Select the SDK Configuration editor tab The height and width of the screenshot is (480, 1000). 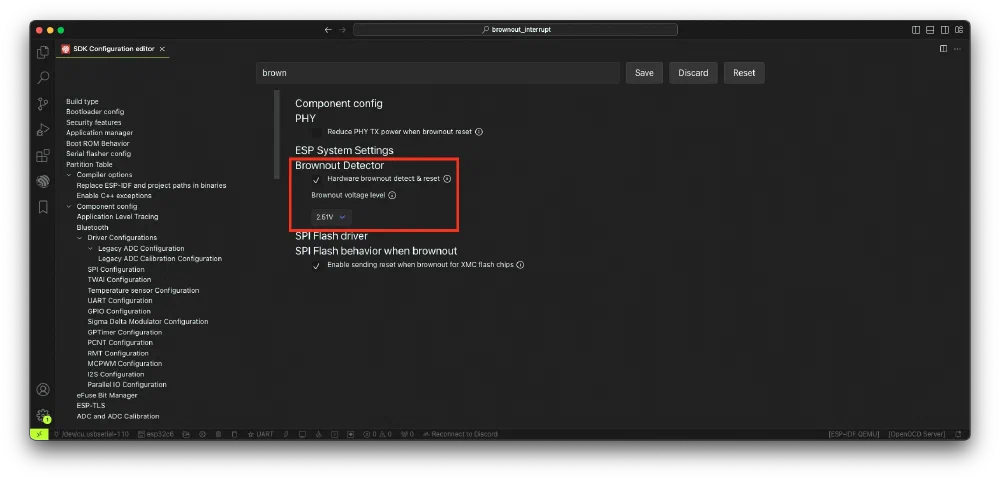point(113,48)
